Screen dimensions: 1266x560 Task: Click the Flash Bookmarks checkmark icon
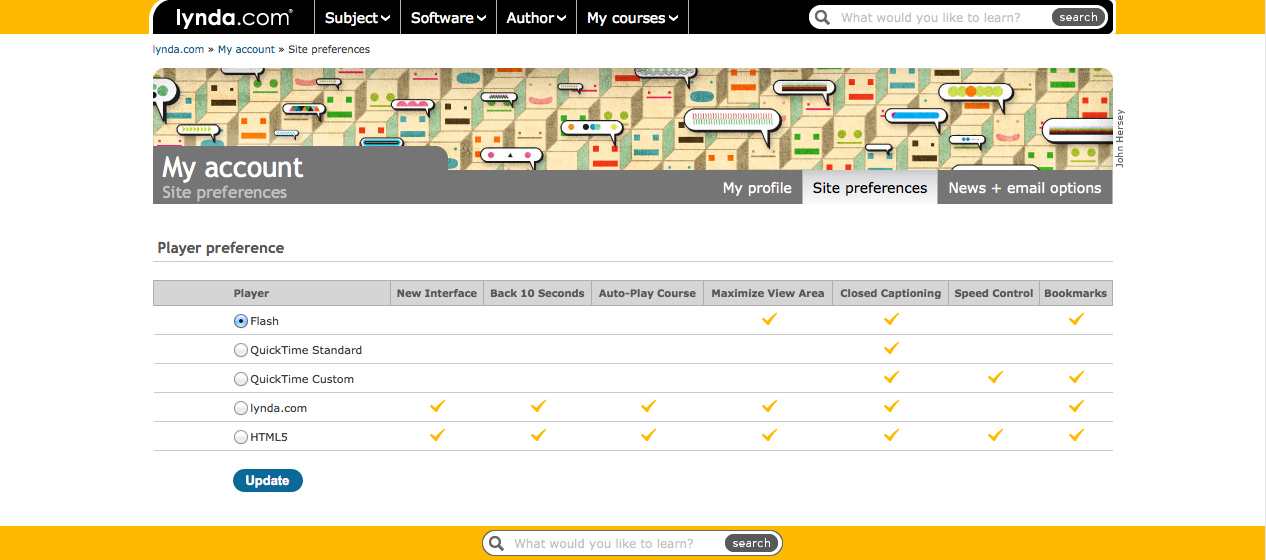pos(1076,320)
